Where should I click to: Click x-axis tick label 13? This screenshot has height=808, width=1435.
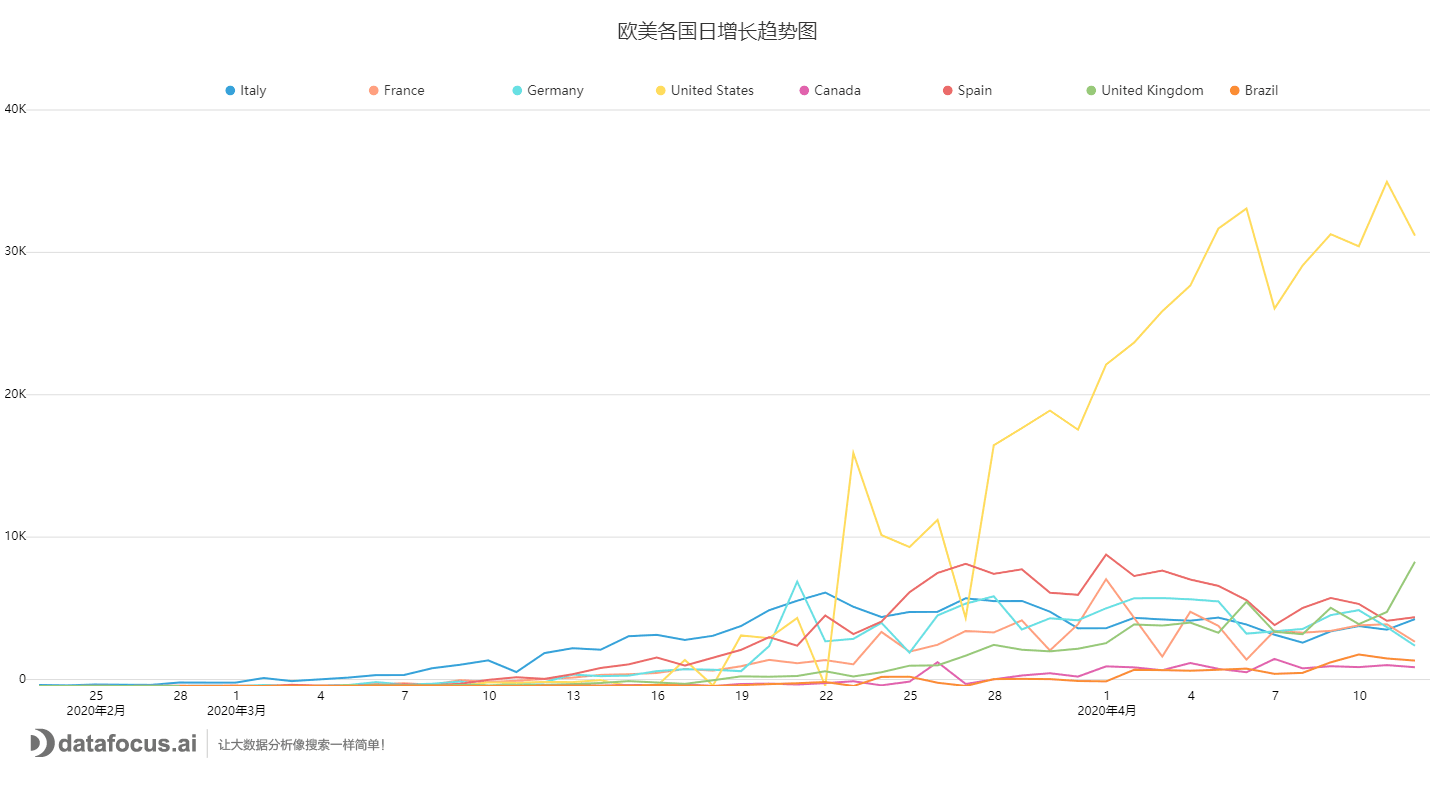click(x=574, y=696)
